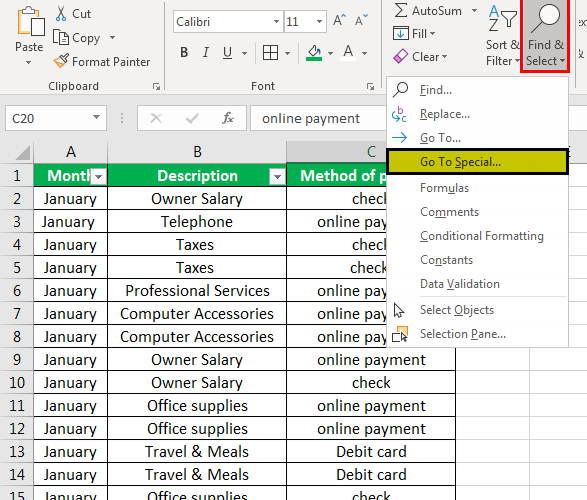Click the Find & Select magnifier button
The width and height of the screenshot is (587, 500).
tap(545, 36)
